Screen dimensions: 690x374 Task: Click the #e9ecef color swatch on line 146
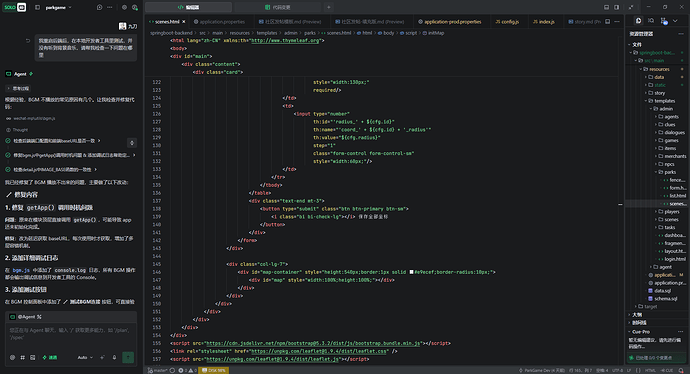pos(411,272)
